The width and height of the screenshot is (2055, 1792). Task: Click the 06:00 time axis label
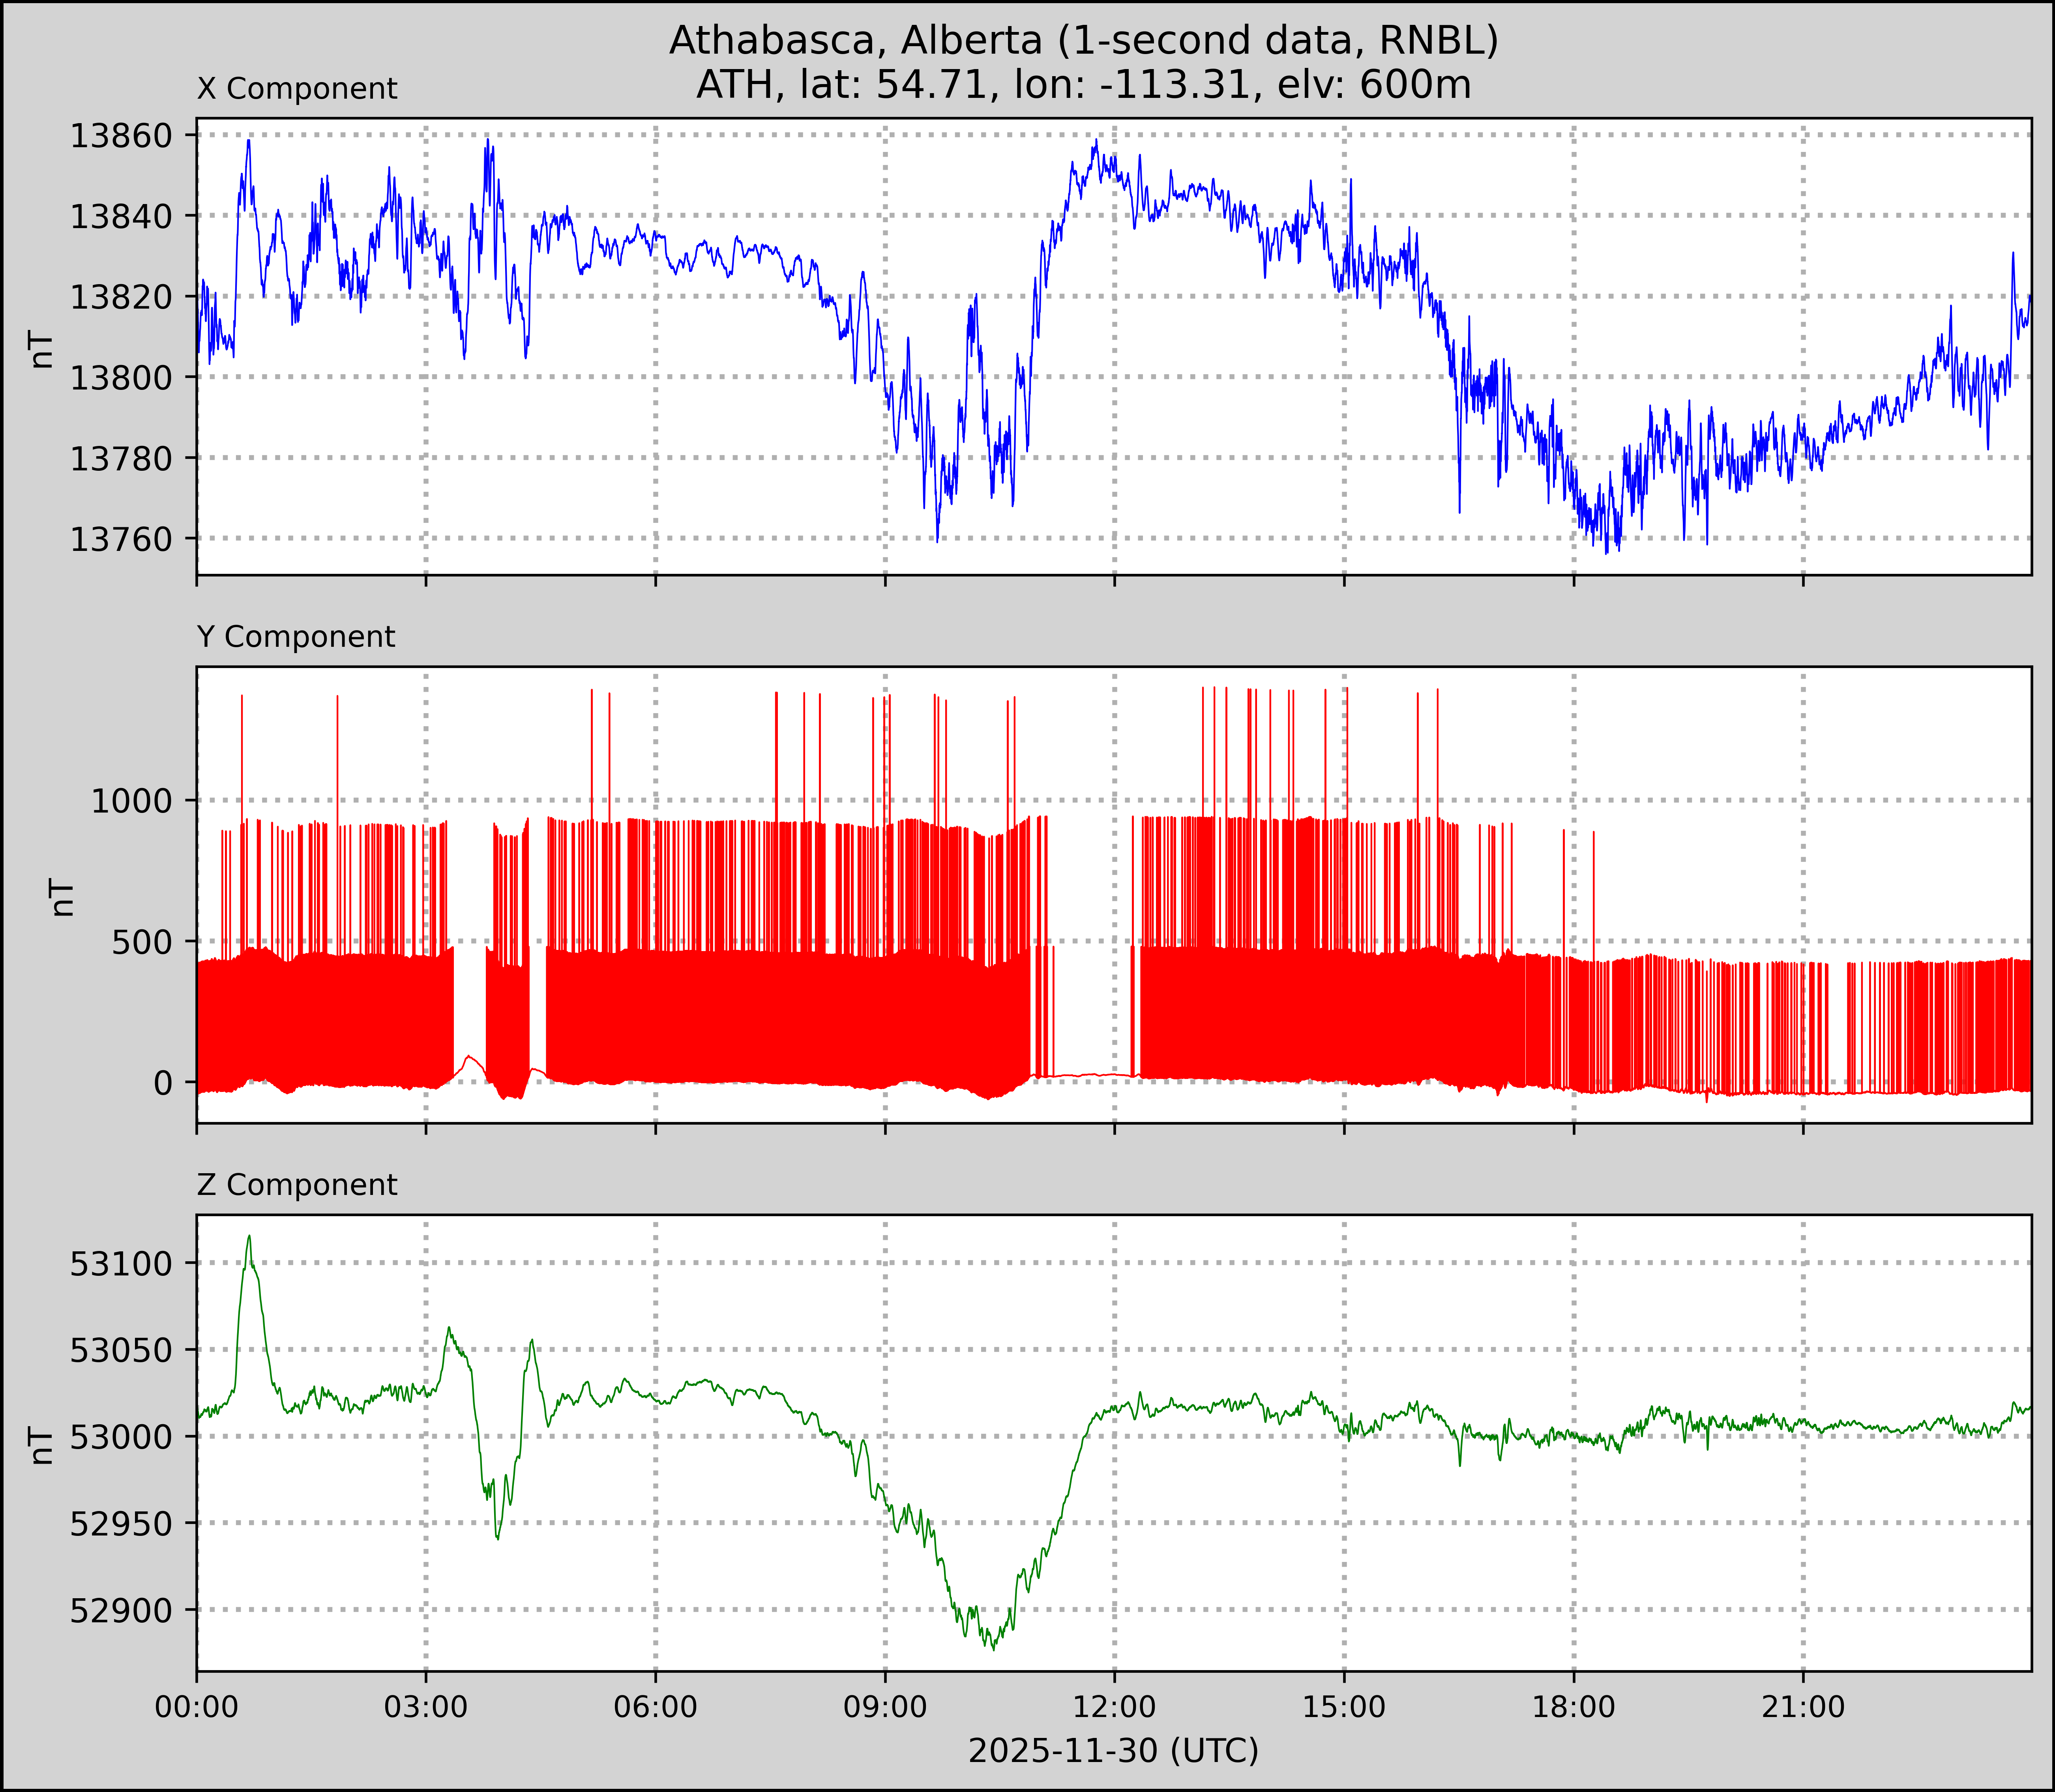pos(656,1707)
